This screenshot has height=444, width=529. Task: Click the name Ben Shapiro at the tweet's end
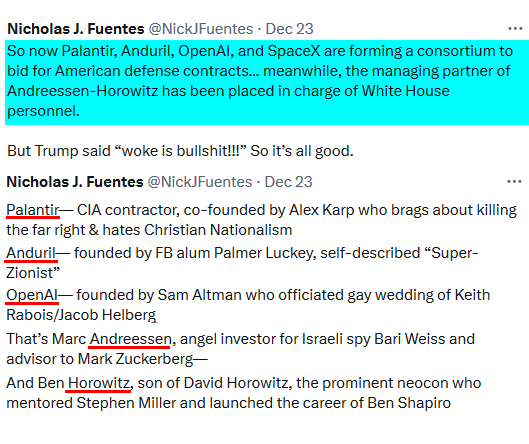tap(409, 403)
